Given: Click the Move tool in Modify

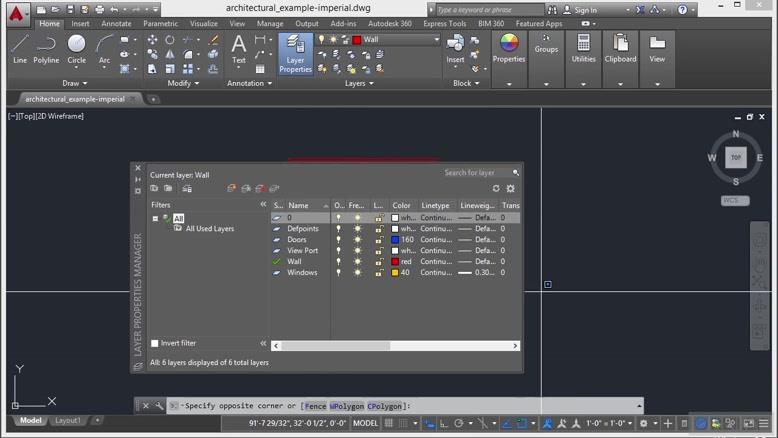Looking at the screenshot, I should 152,40.
